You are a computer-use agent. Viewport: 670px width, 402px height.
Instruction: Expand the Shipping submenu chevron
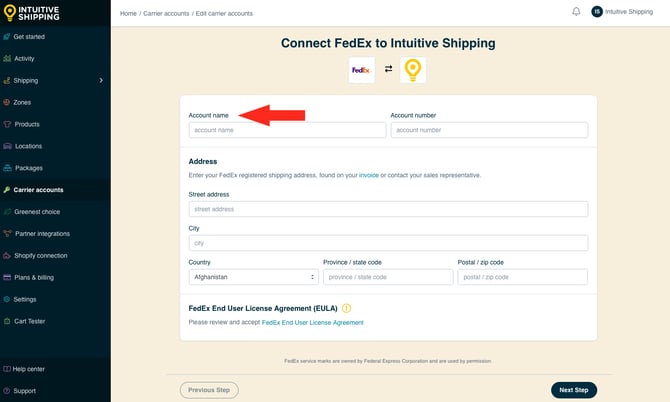[101, 80]
